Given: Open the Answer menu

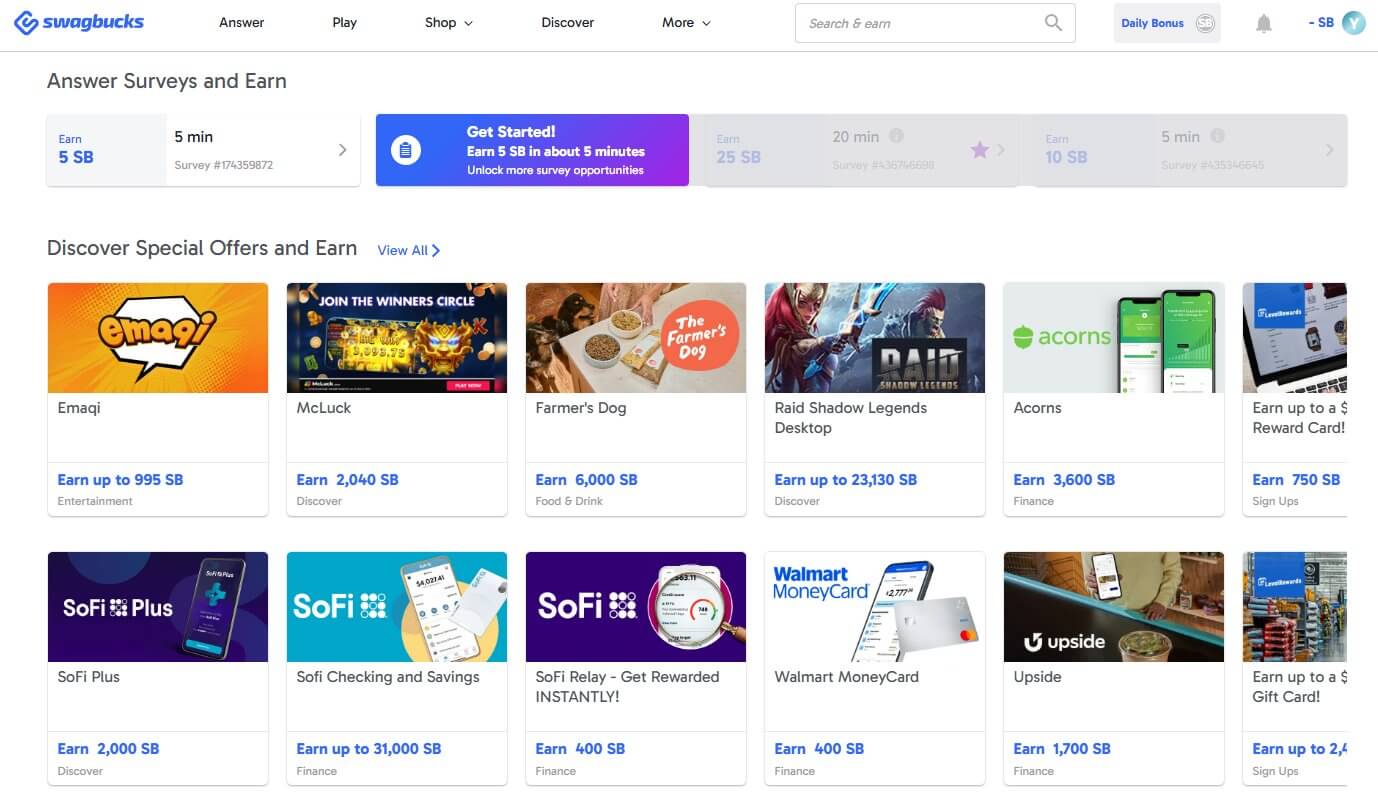Looking at the screenshot, I should (x=242, y=22).
